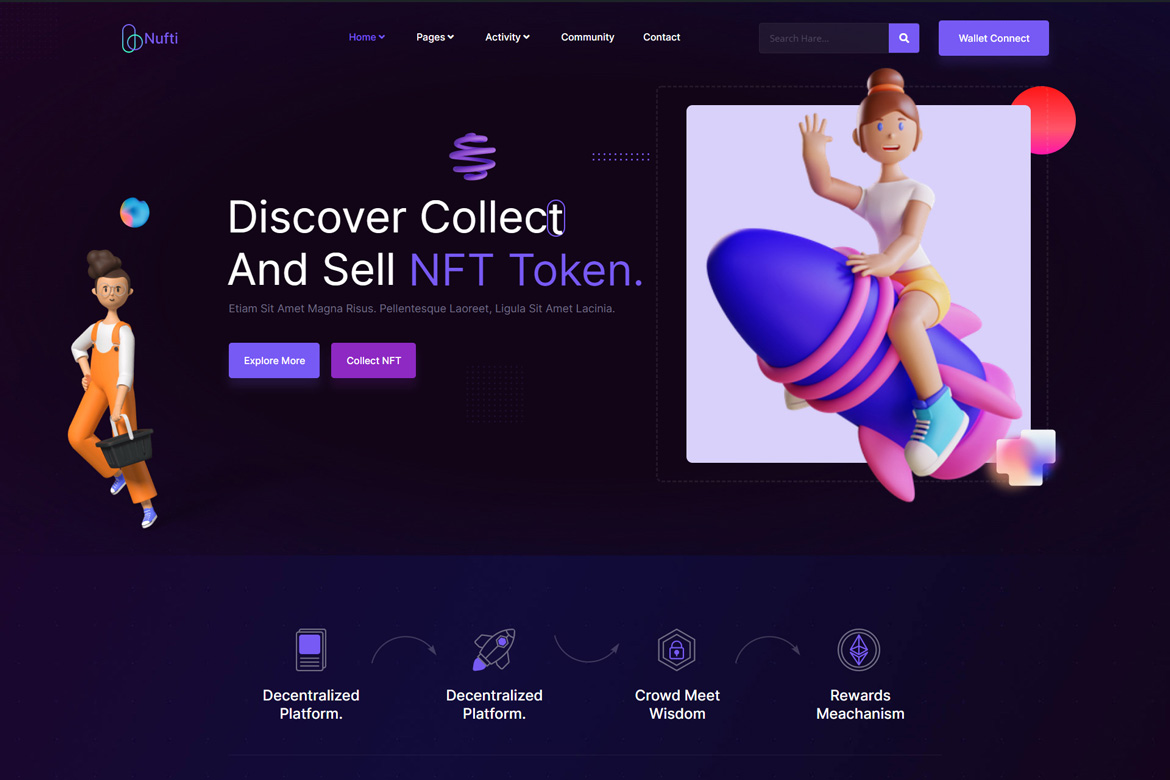
Task: Click the purple spiral swirl icon
Action: point(473,157)
